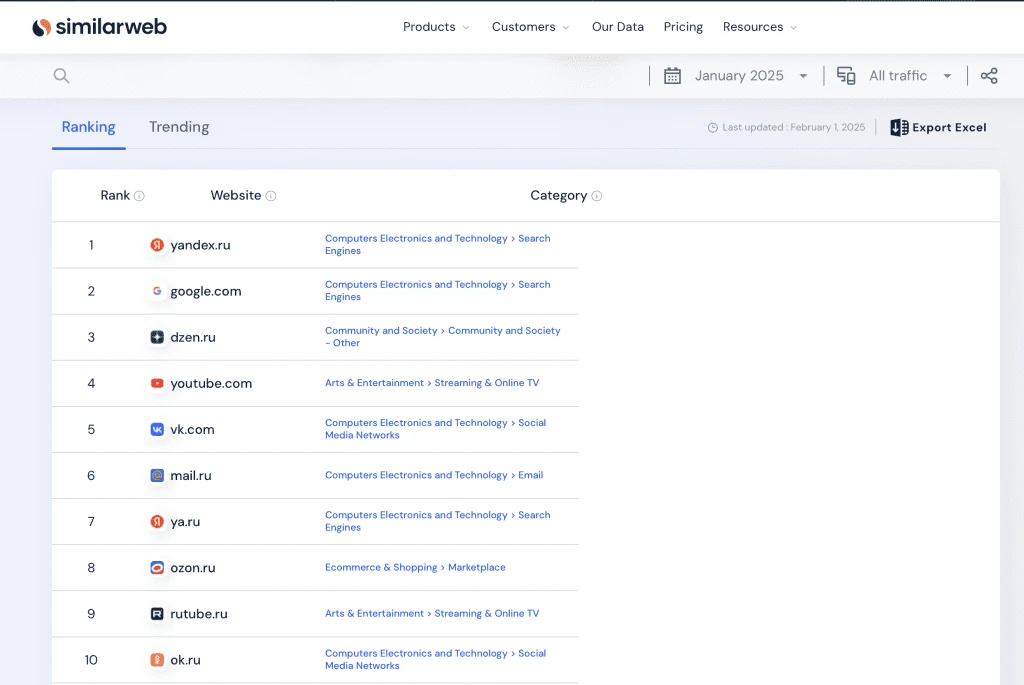1024x685 pixels.
Task: Click the mail.ru favicon
Action: [x=157, y=475]
